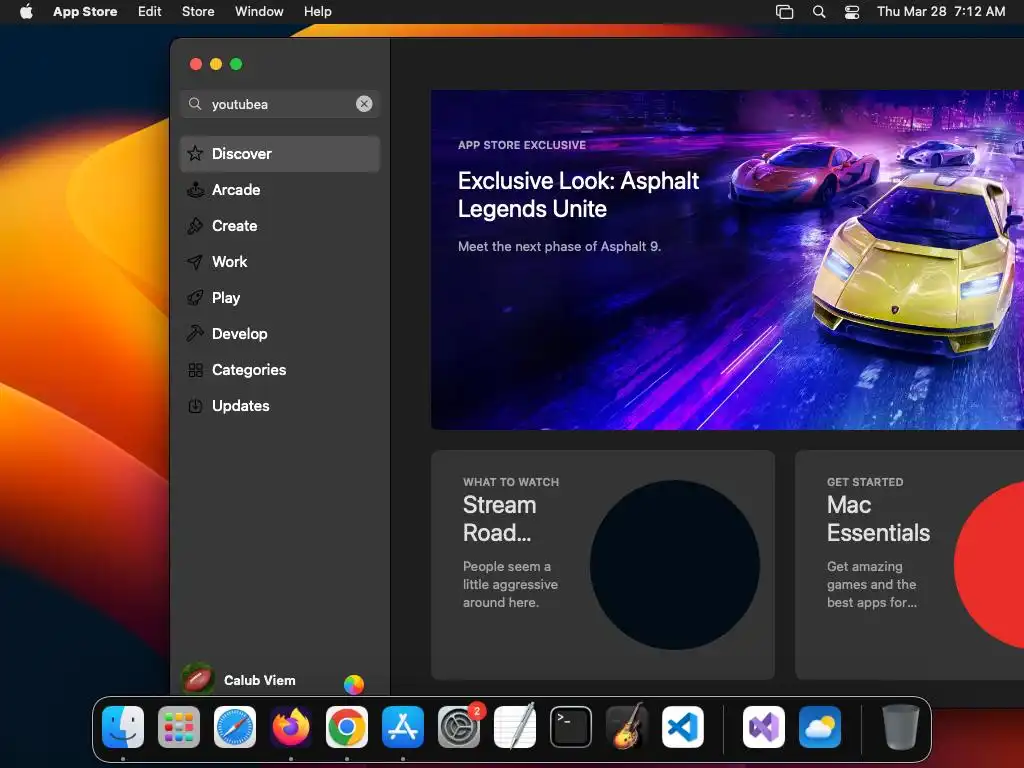
Task: Click the GET STARTED label
Action: pos(865,482)
